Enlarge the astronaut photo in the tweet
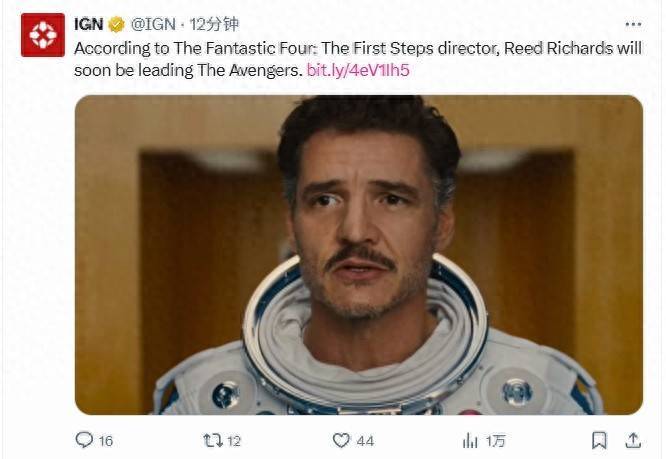 (x=358, y=254)
